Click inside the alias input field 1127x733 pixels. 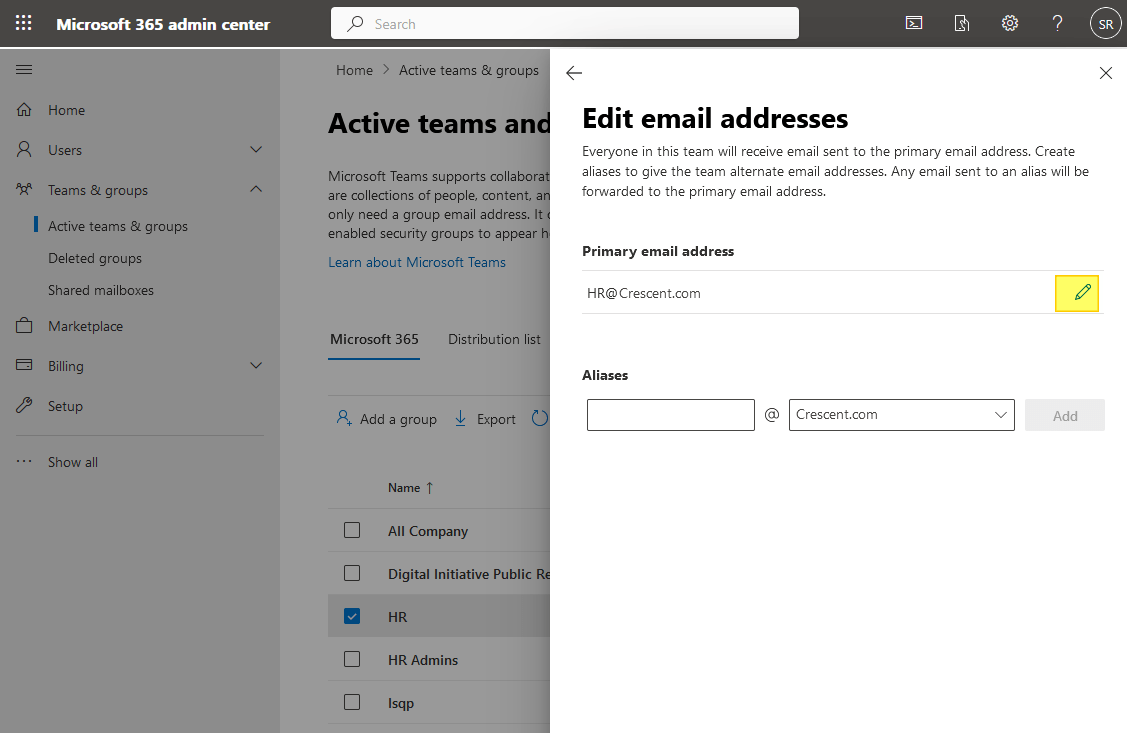670,414
